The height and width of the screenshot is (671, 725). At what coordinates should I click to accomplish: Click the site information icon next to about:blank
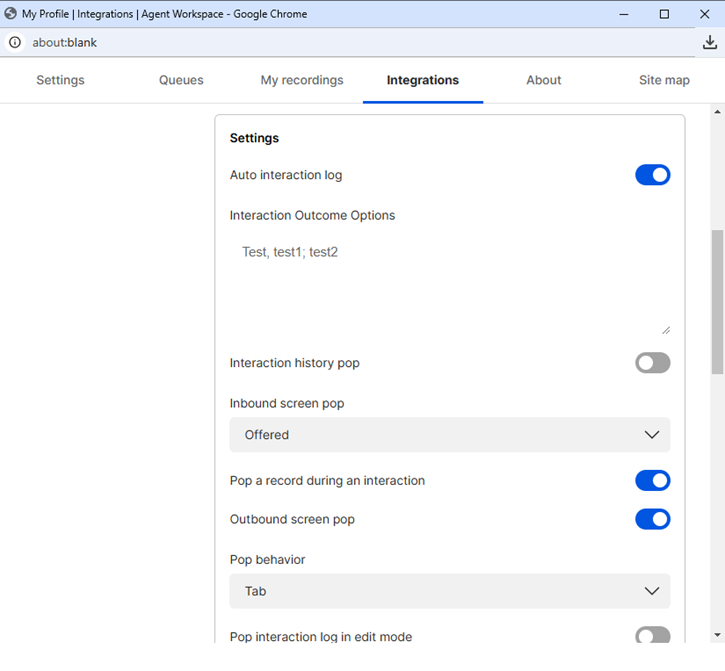coord(15,43)
